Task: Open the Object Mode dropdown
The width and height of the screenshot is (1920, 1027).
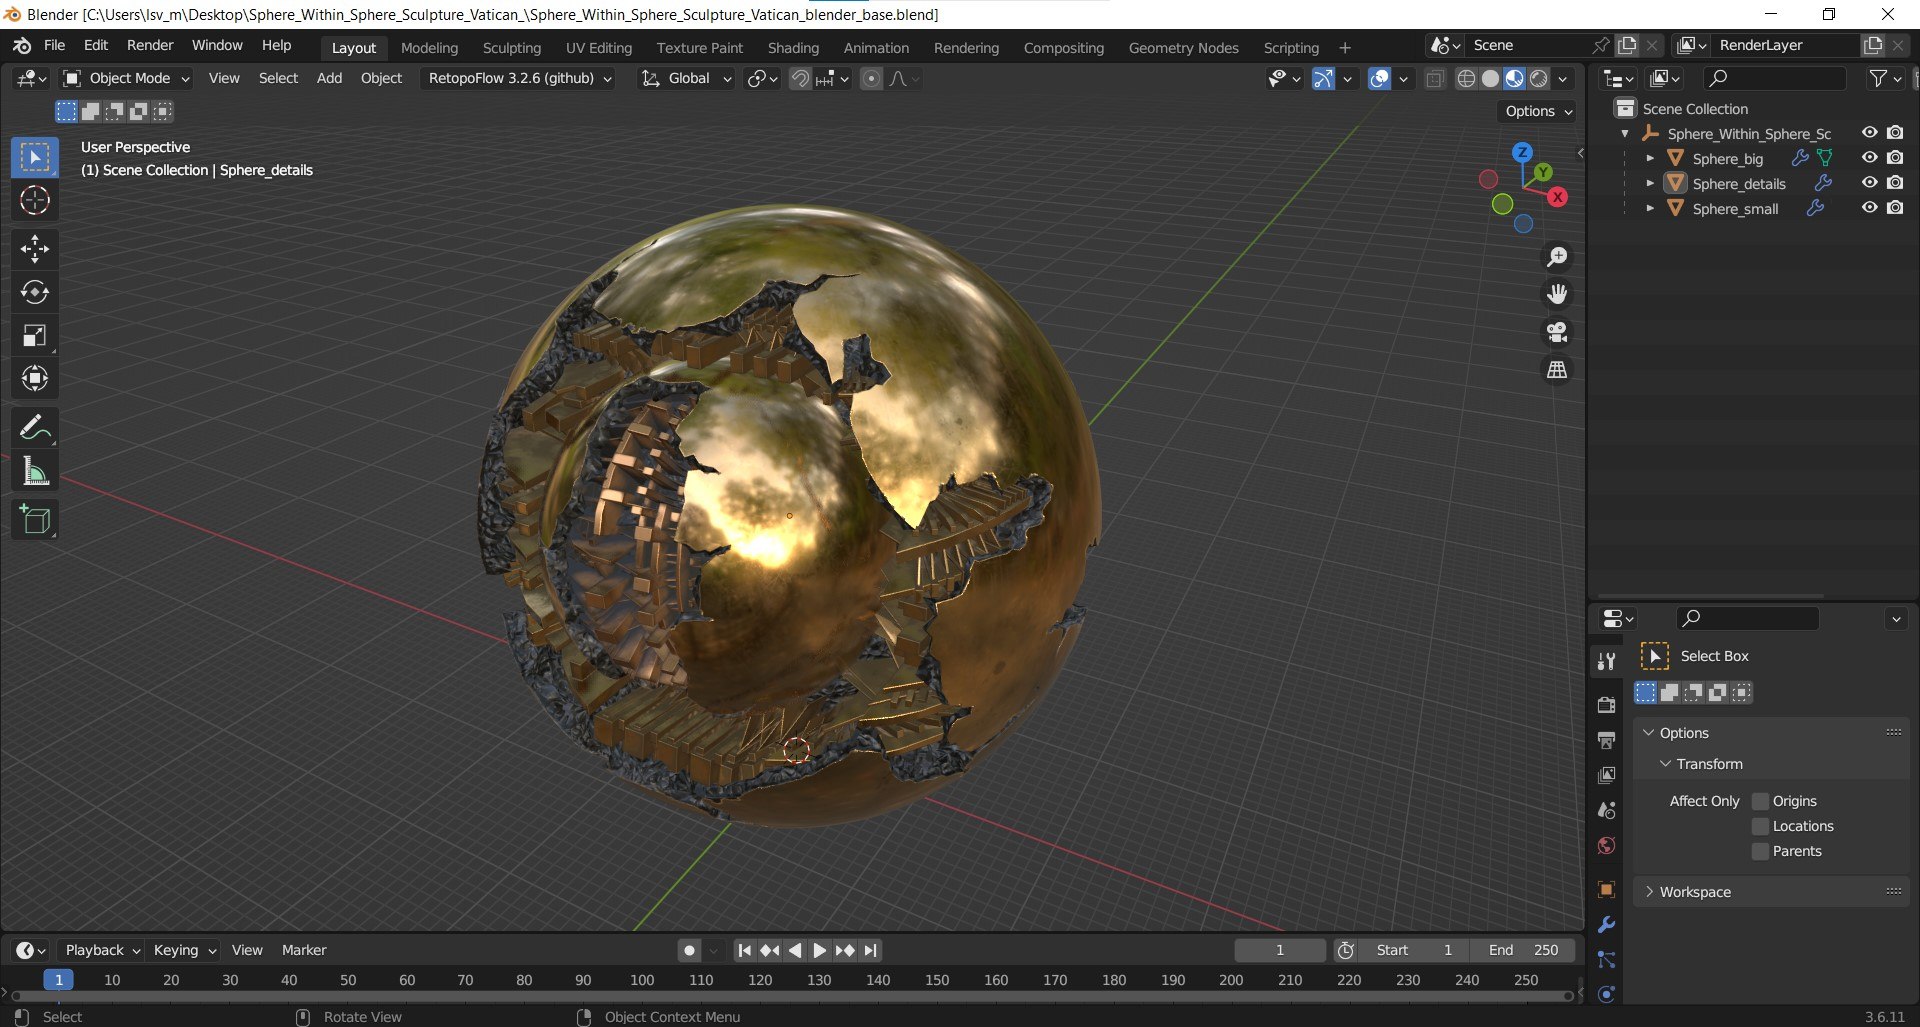Action: coord(126,78)
